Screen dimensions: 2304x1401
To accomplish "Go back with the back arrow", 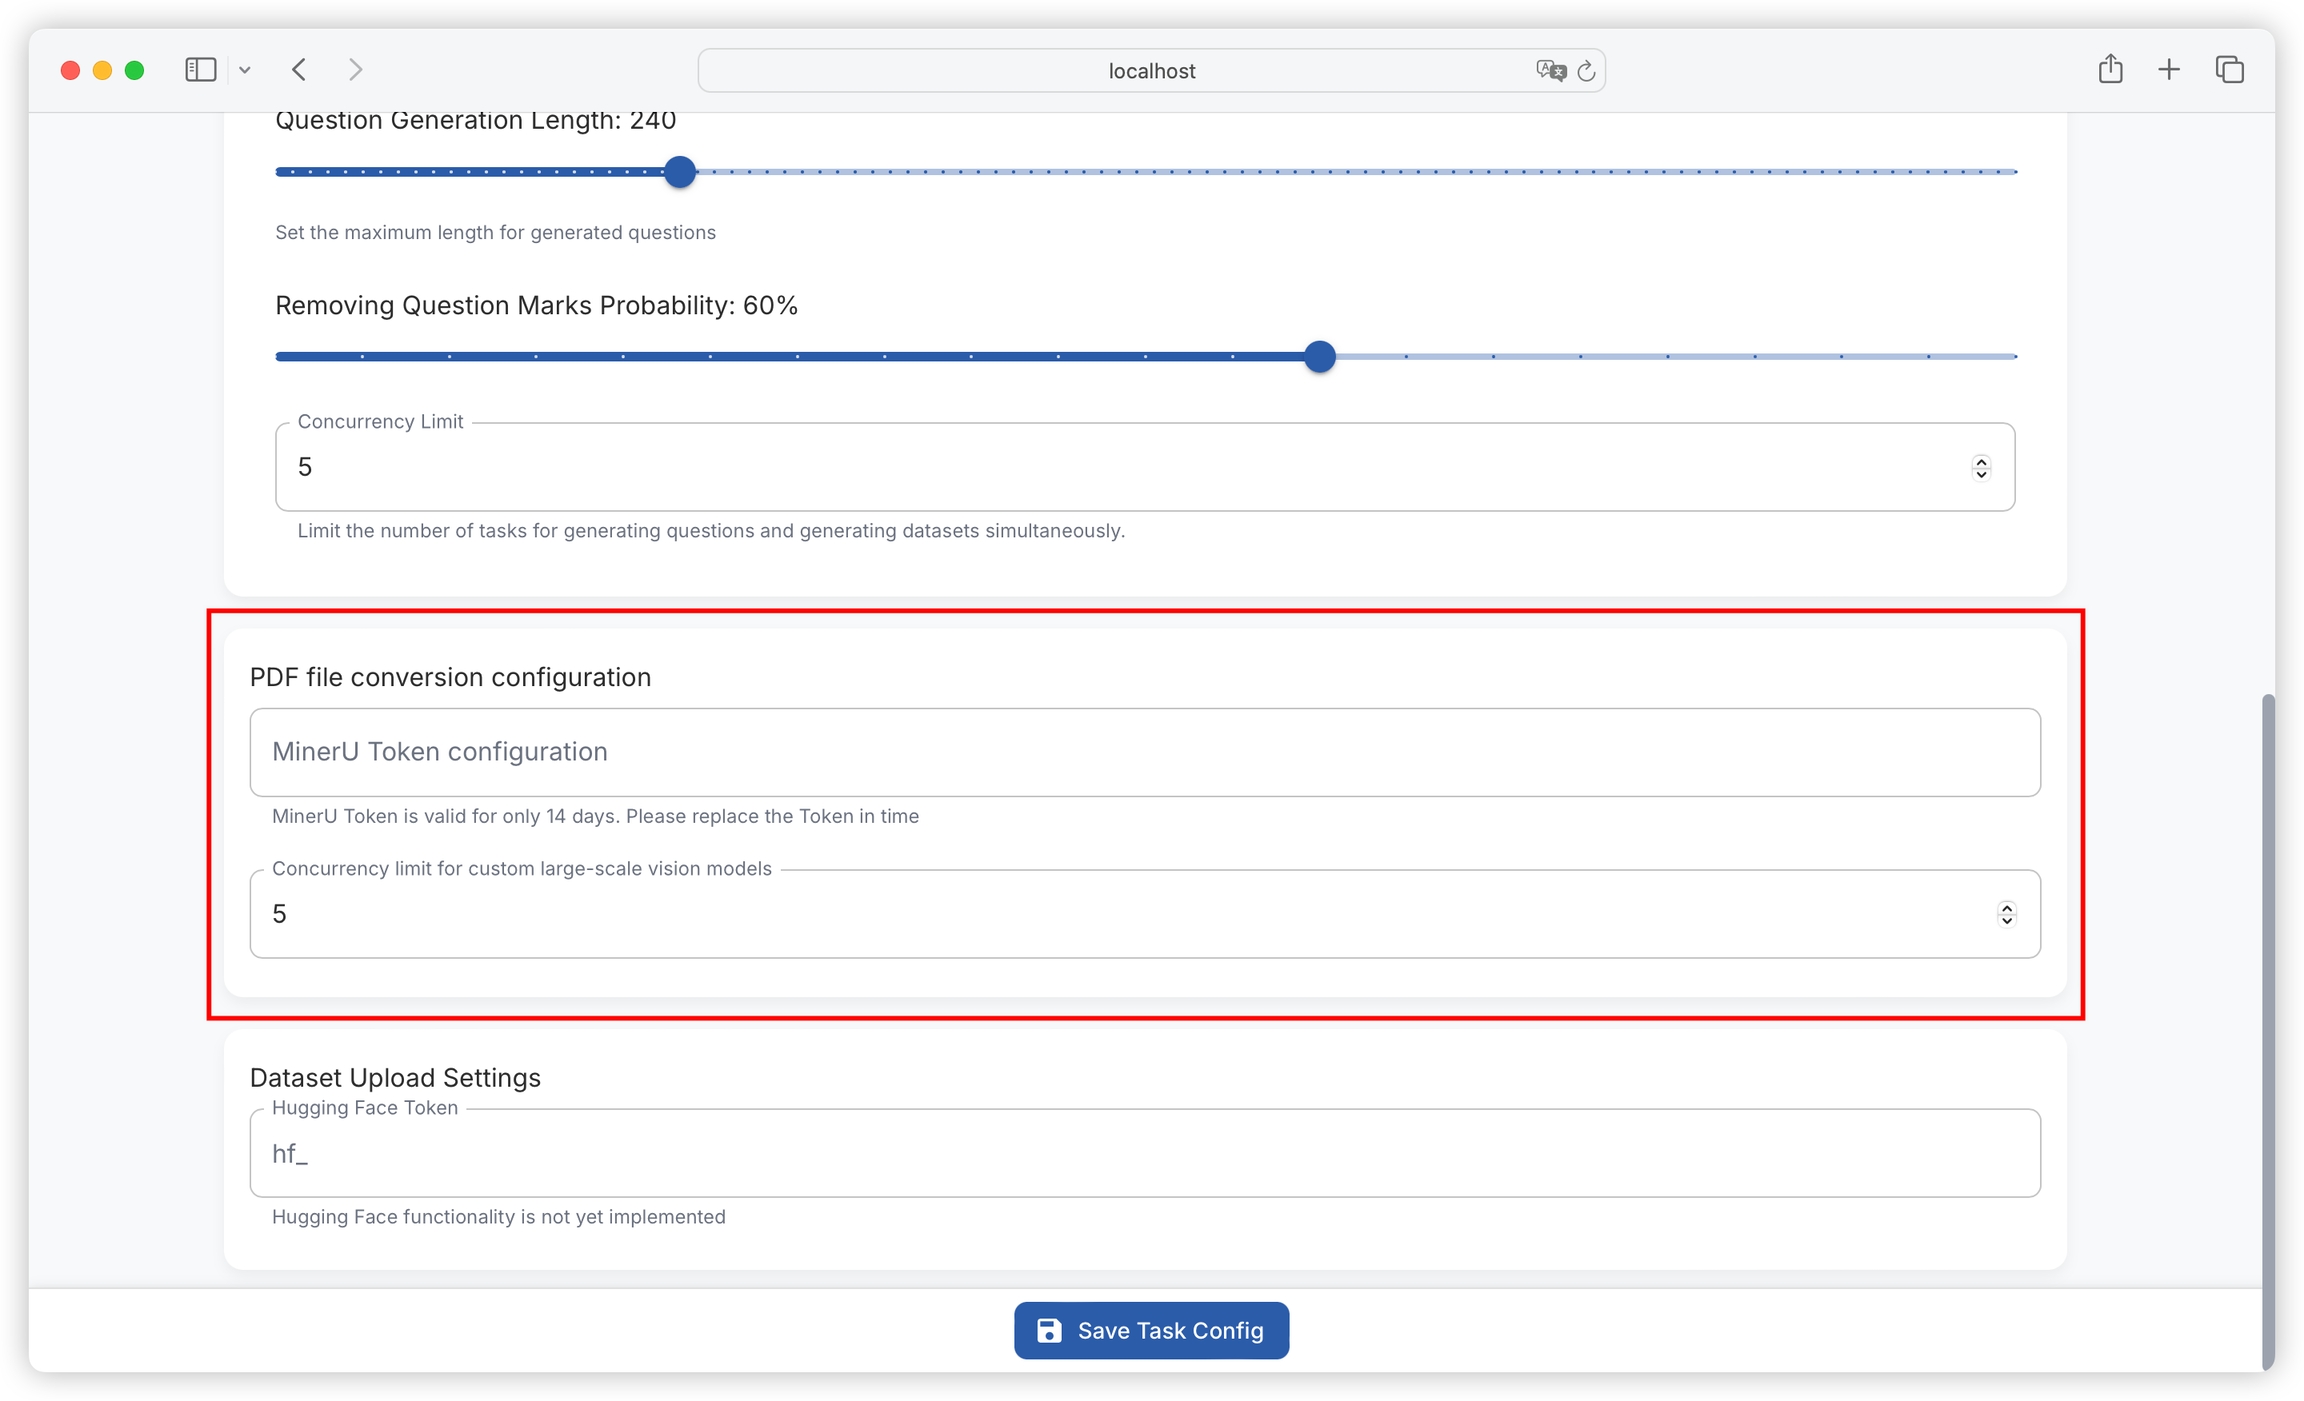I will coord(299,69).
